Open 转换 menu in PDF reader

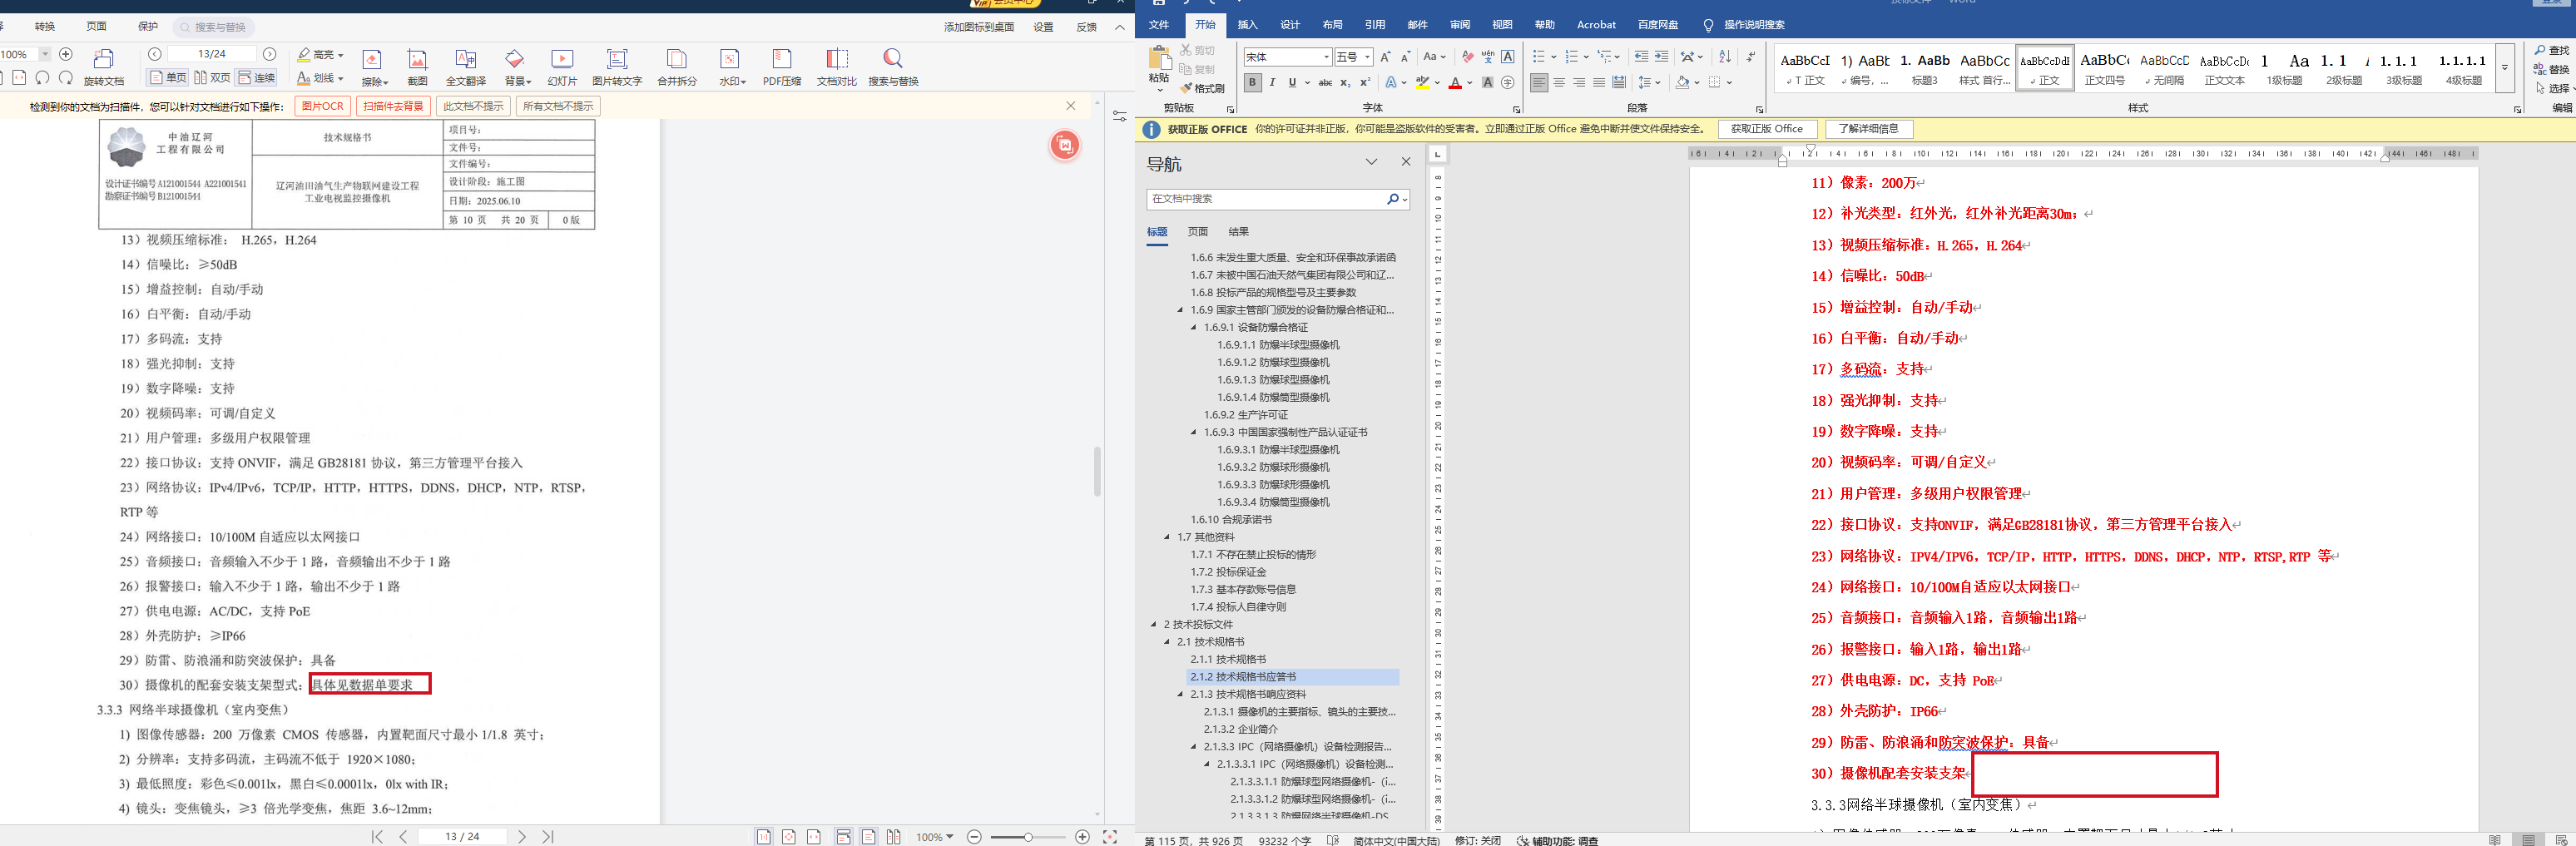pyautogui.click(x=45, y=27)
